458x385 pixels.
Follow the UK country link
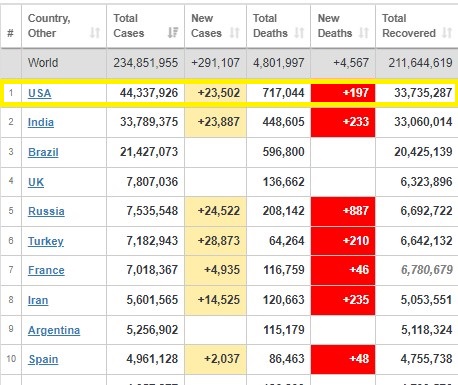[36, 182]
